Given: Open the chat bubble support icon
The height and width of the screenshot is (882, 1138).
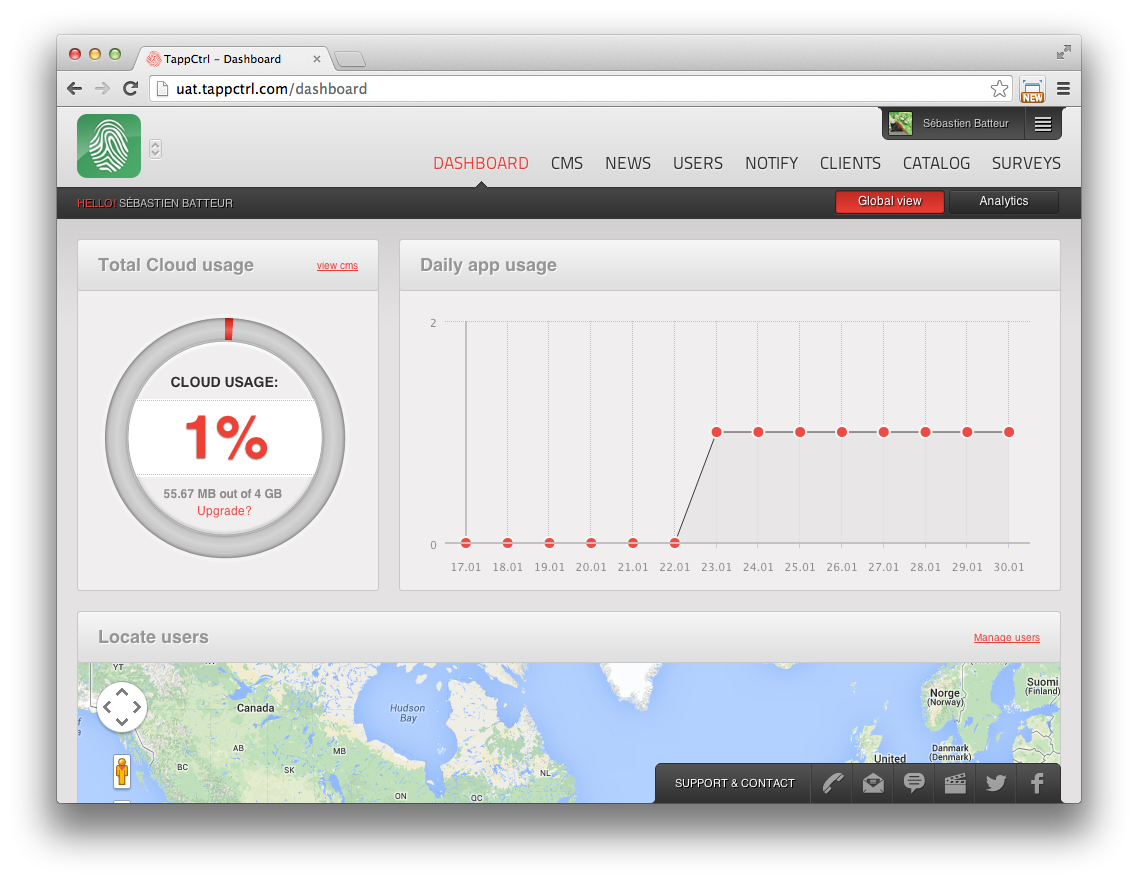Looking at the screenshot, I should [x=914, y=783].
